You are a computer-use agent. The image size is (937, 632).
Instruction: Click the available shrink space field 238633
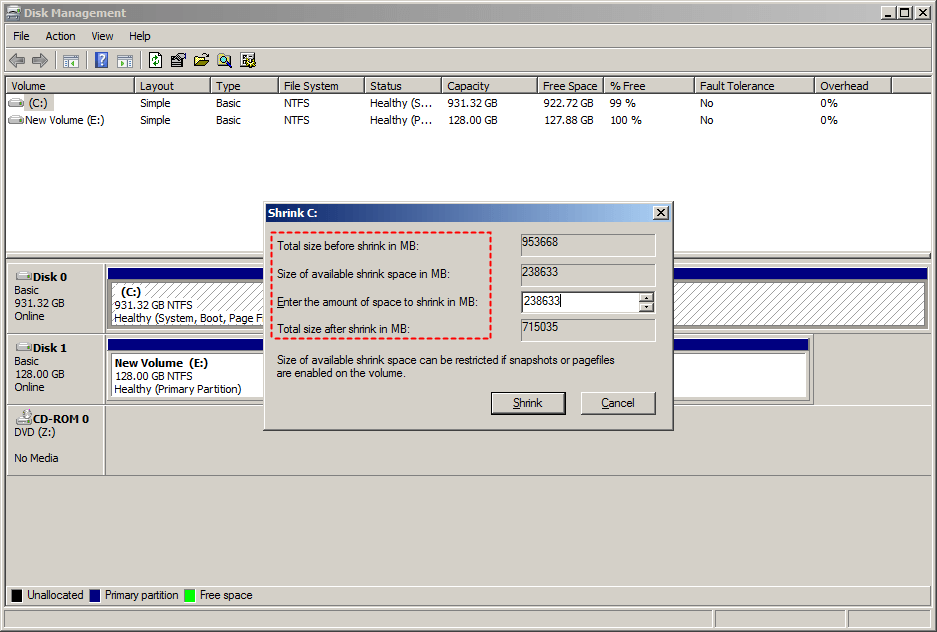[x=588, y=275]
